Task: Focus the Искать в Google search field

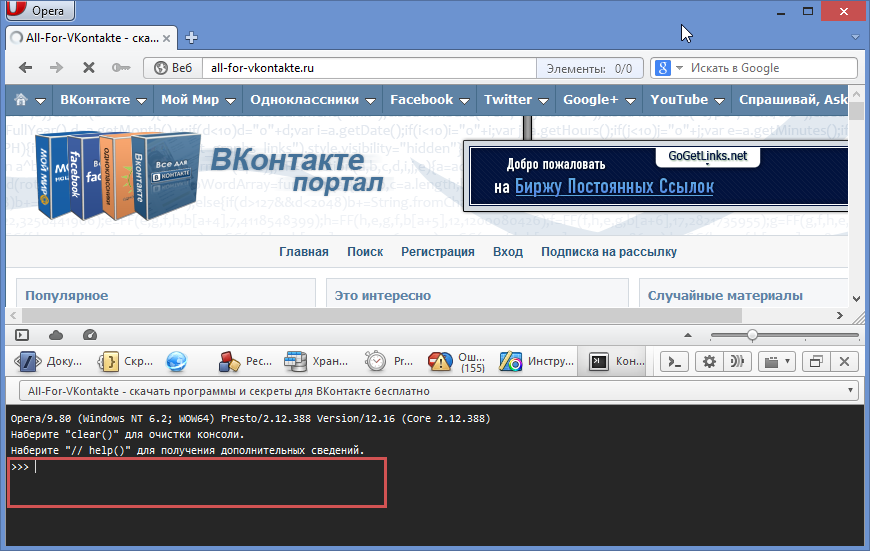Action: [771, 68]
